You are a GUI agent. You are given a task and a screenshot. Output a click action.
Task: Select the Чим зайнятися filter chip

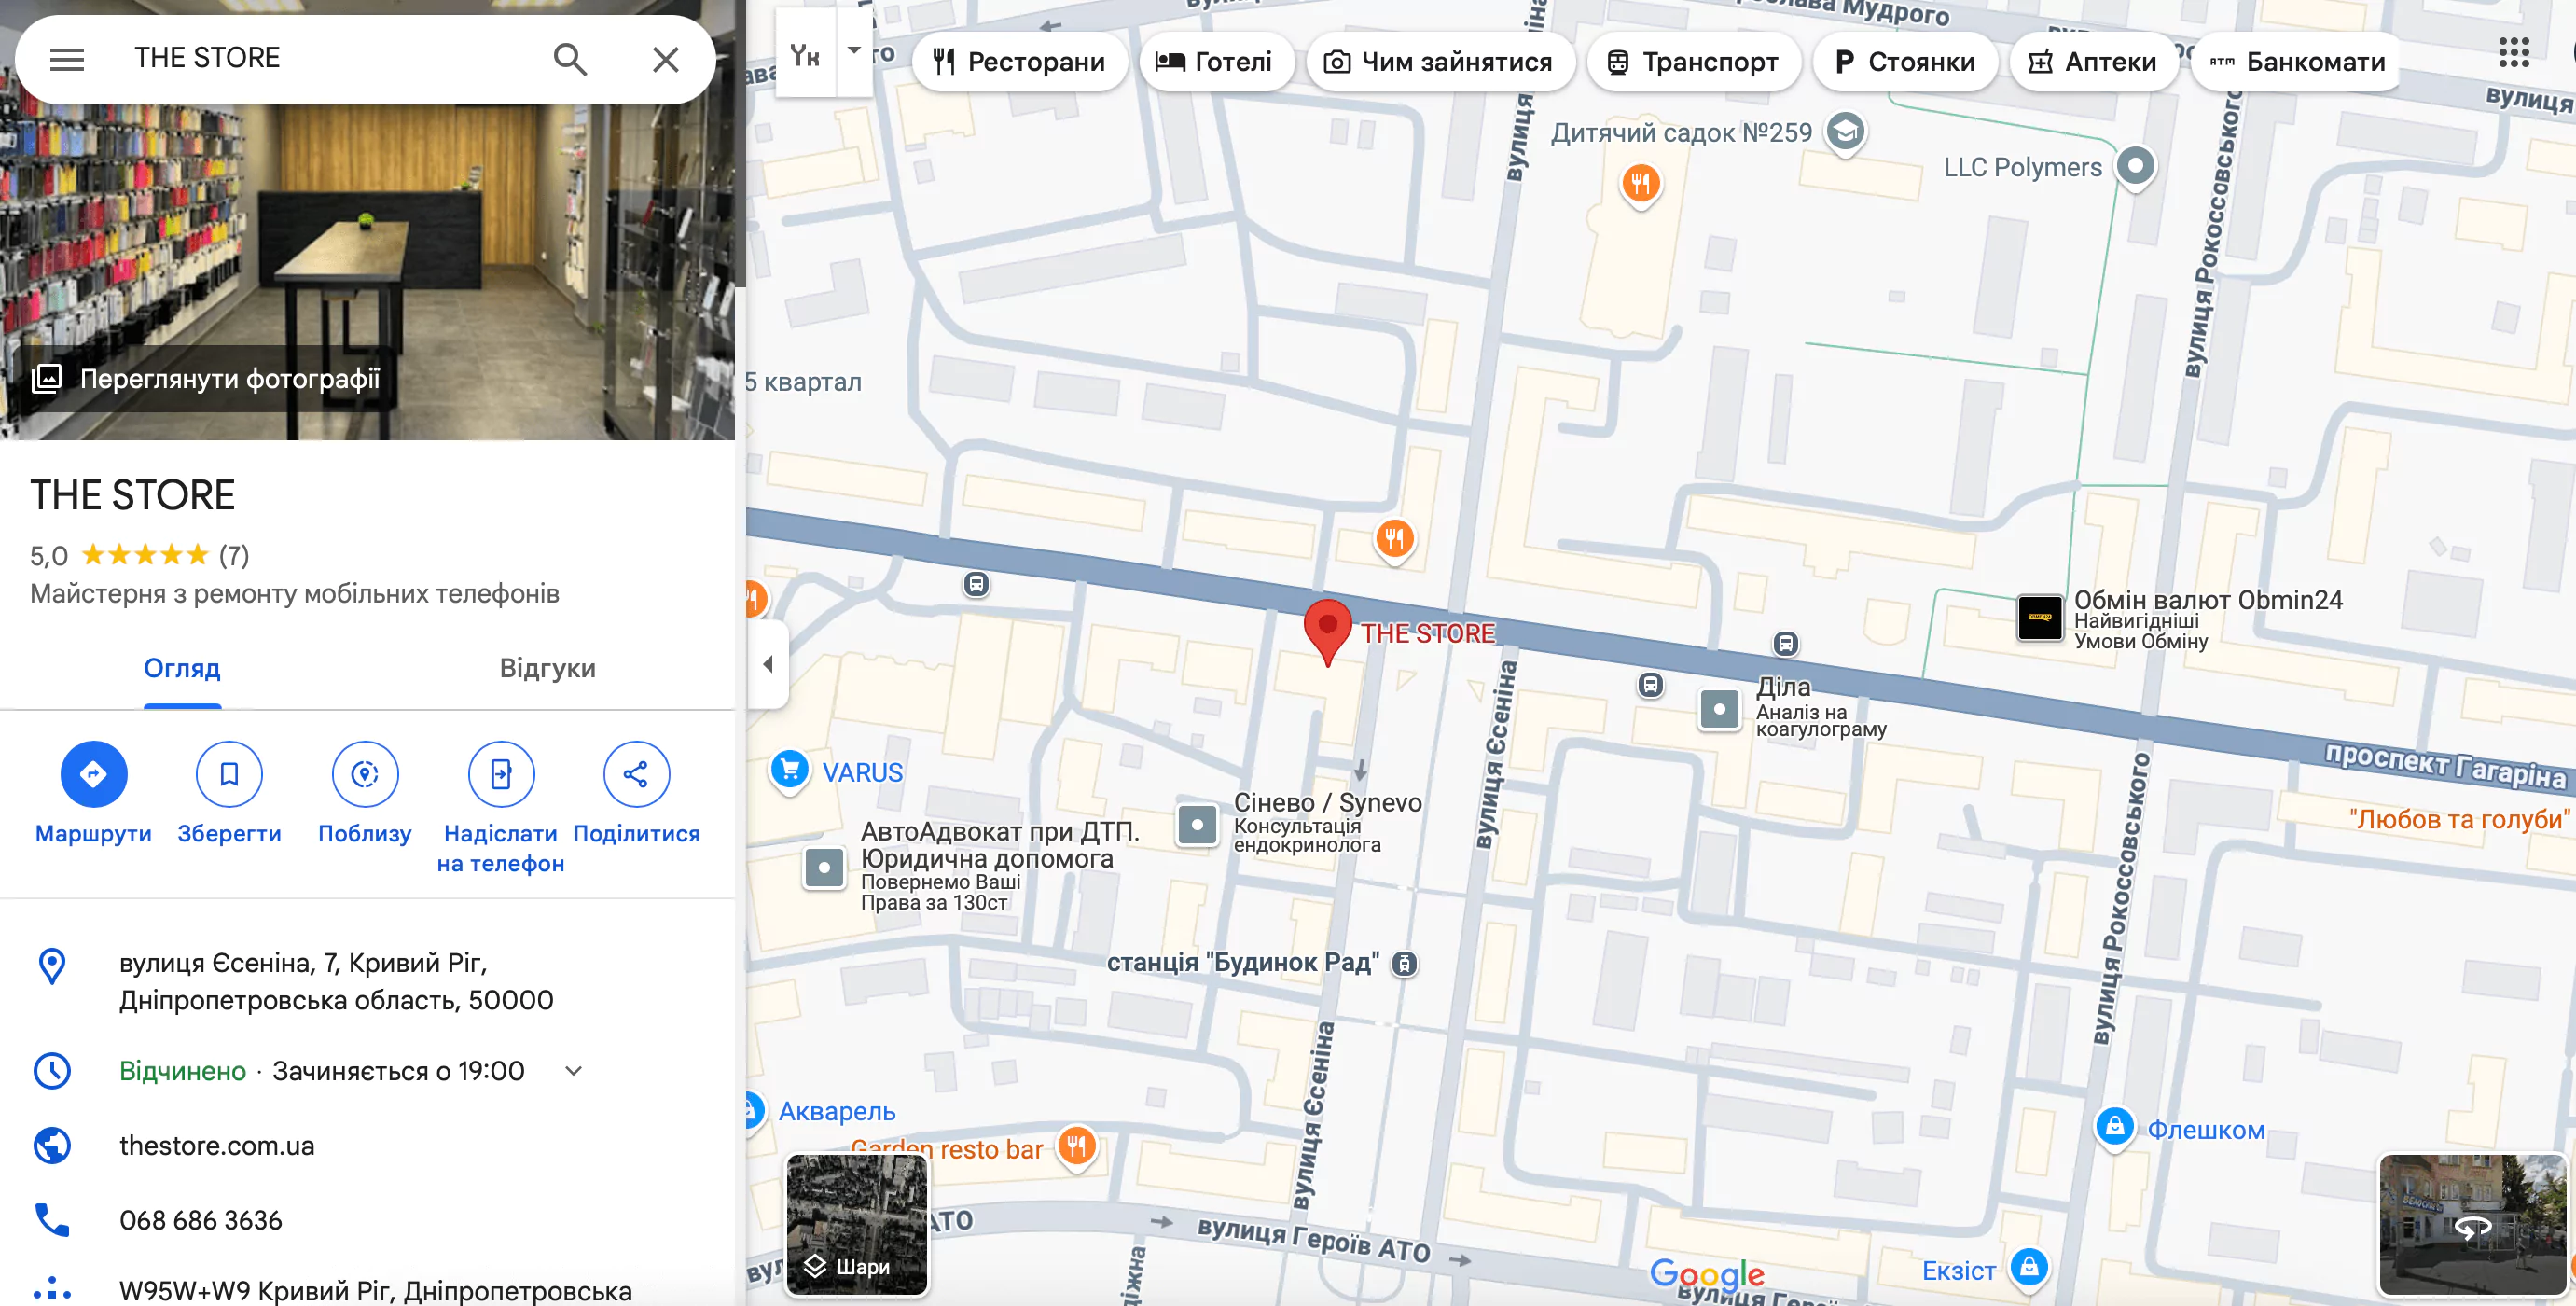coord(1439,62)
